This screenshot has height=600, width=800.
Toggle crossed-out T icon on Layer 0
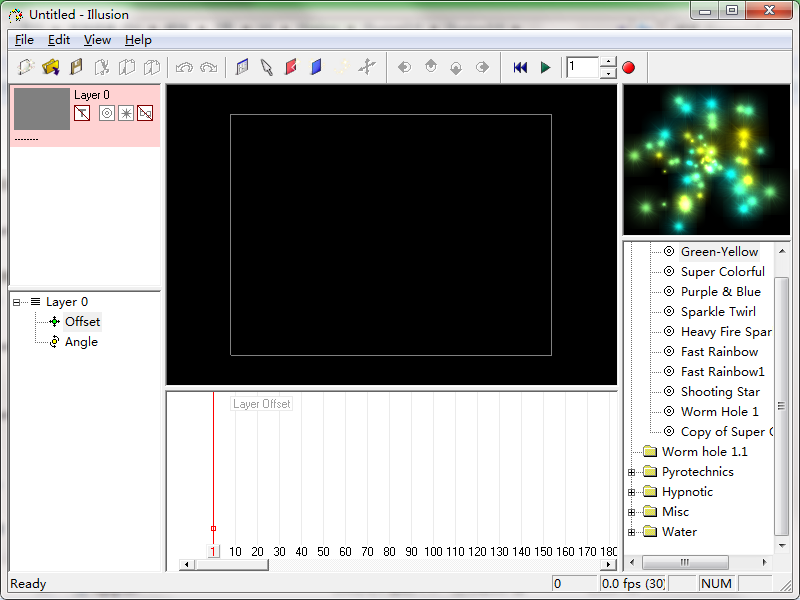click(82, 114)
